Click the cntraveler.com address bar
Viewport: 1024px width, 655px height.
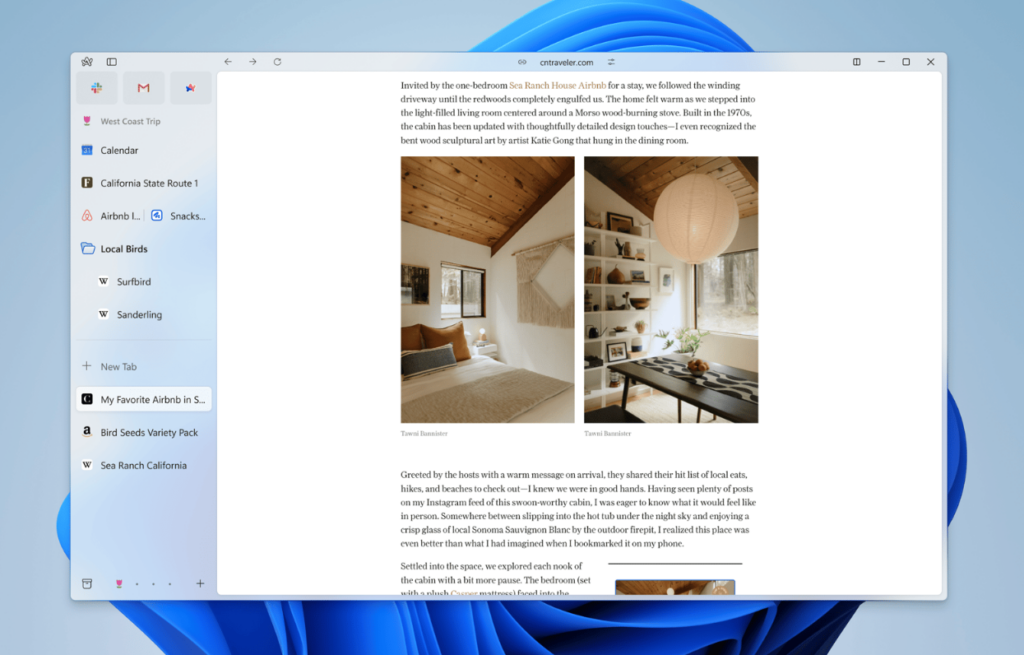(x=567, y=61)
